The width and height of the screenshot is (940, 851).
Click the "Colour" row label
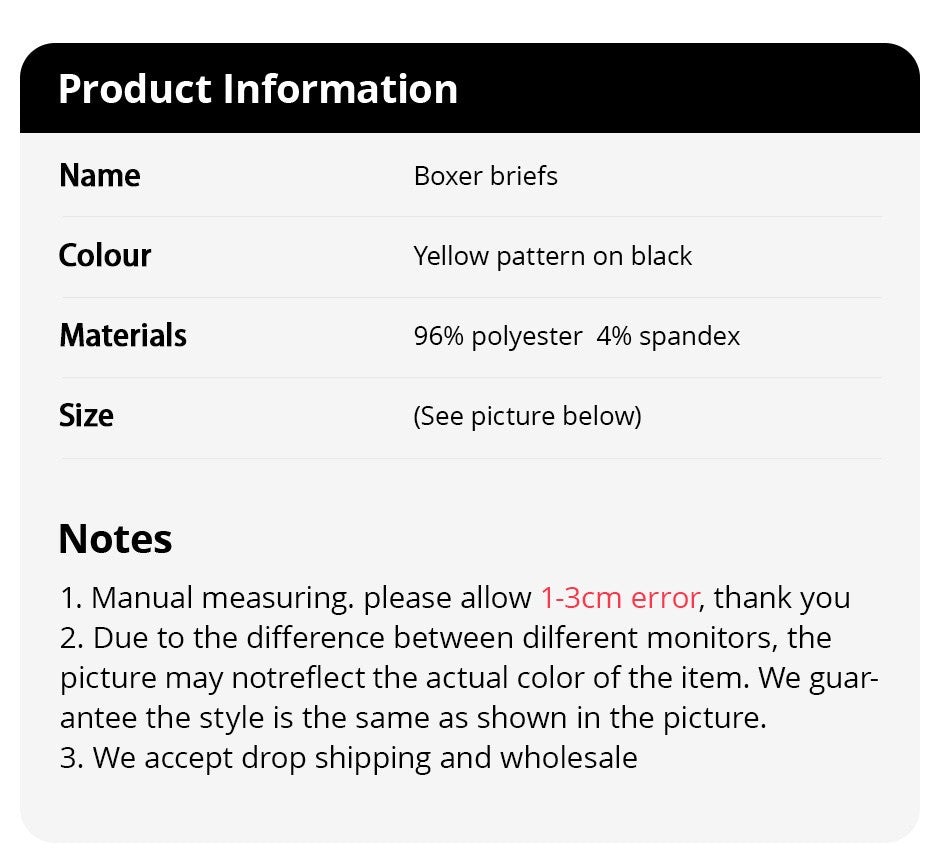pyautogui.click(x=105, y=256)
